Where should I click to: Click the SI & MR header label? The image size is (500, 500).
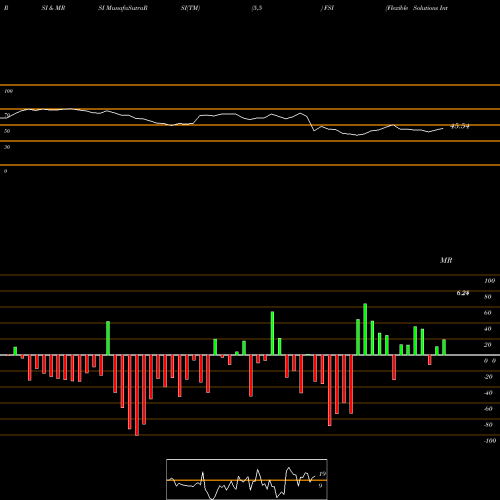coord(53,8)
